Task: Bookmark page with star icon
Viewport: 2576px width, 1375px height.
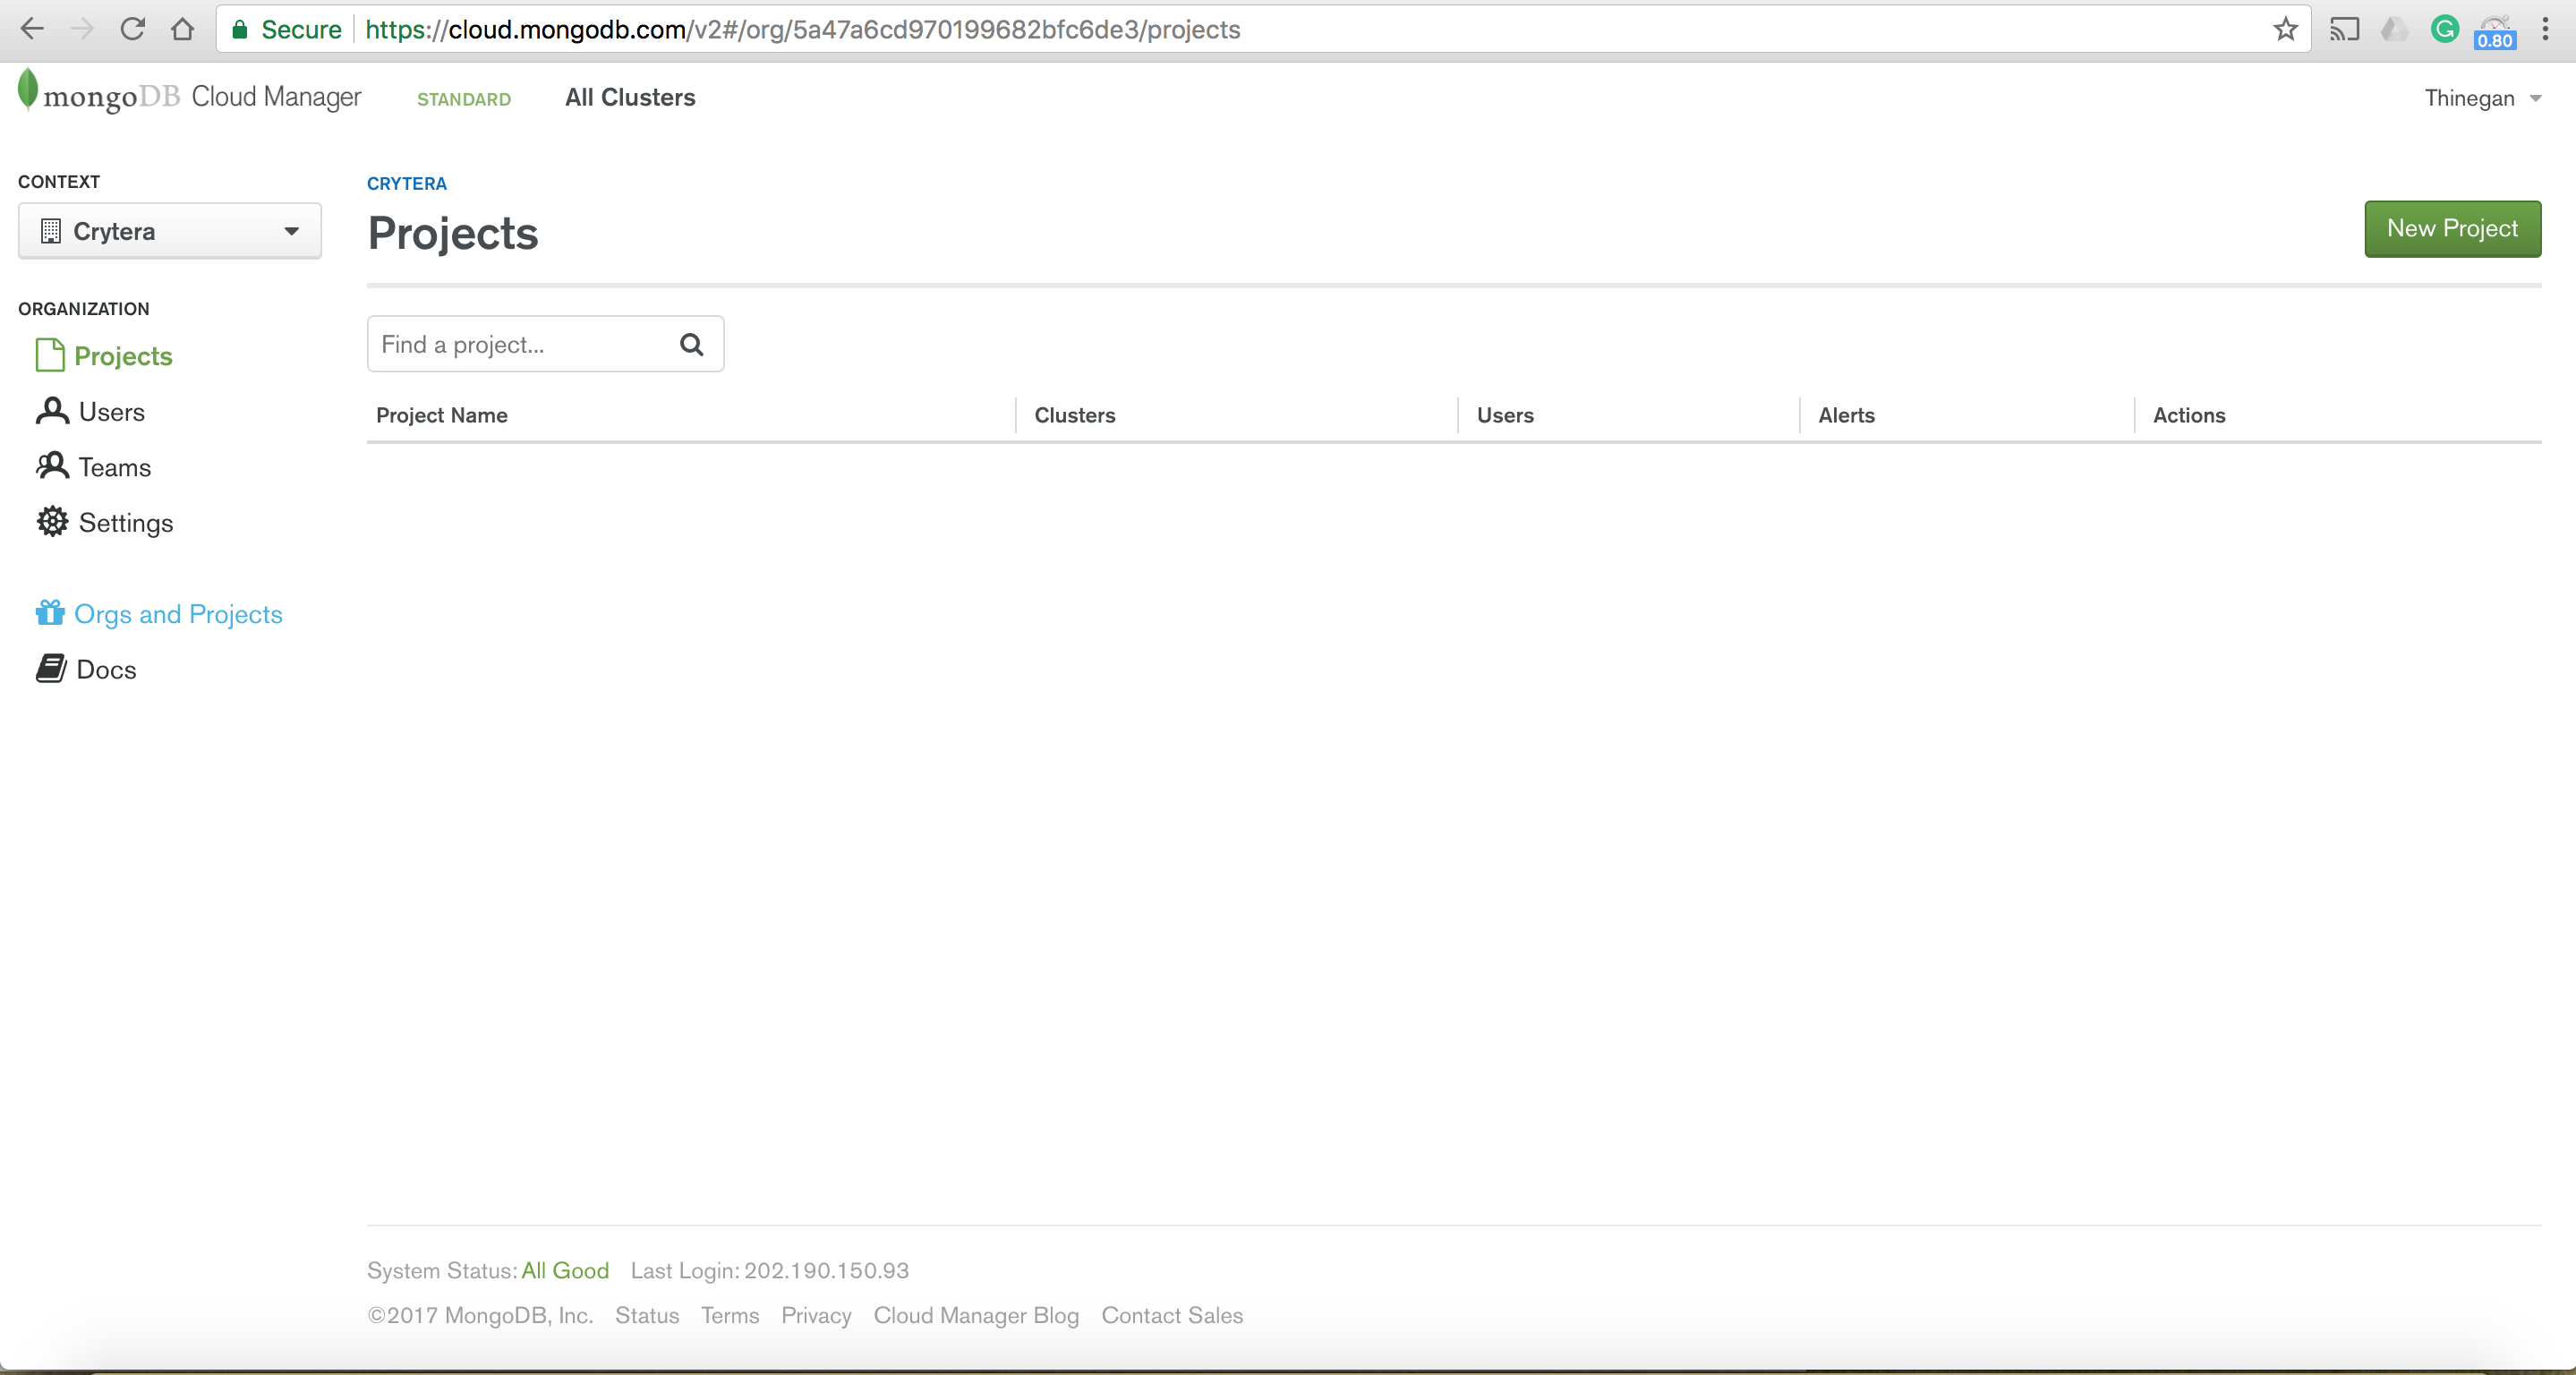Action: click(2285, 29)
